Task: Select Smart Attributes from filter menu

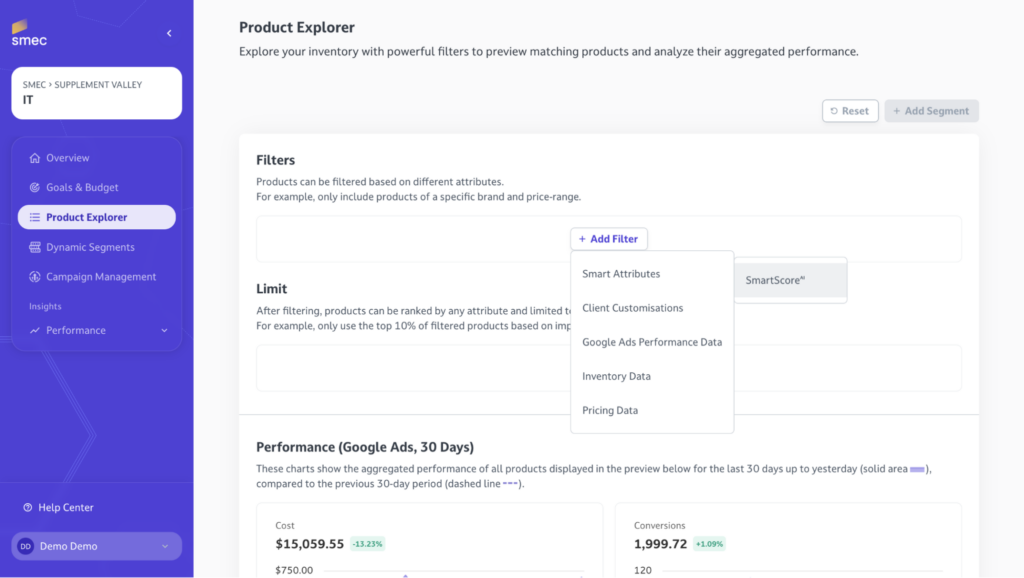Action: [621, 274]
